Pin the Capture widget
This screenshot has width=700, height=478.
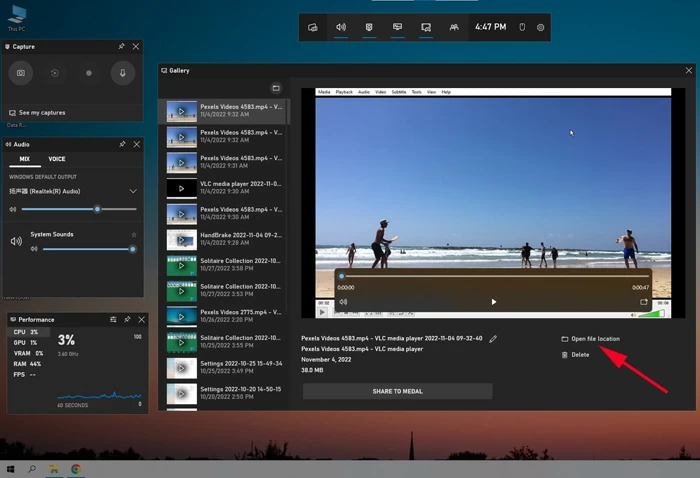tap(122, 46)
